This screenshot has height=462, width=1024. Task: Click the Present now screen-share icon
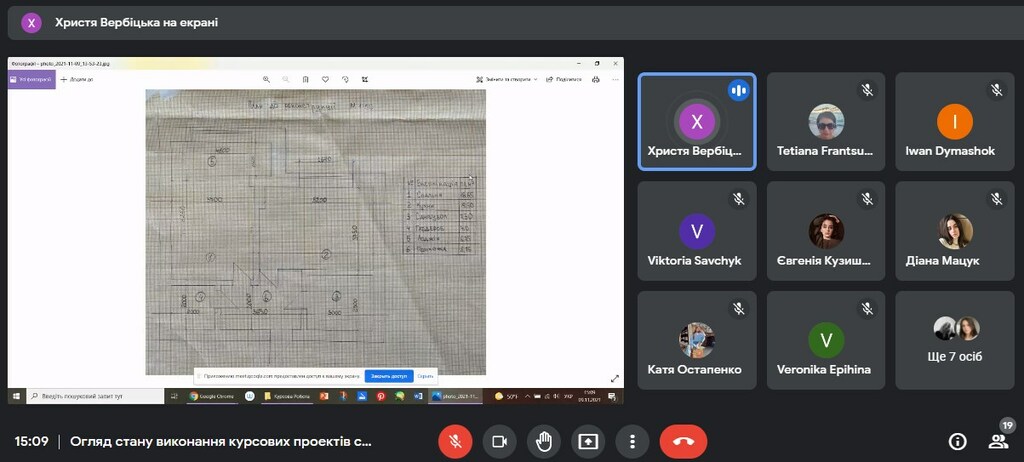click(587, 441)
